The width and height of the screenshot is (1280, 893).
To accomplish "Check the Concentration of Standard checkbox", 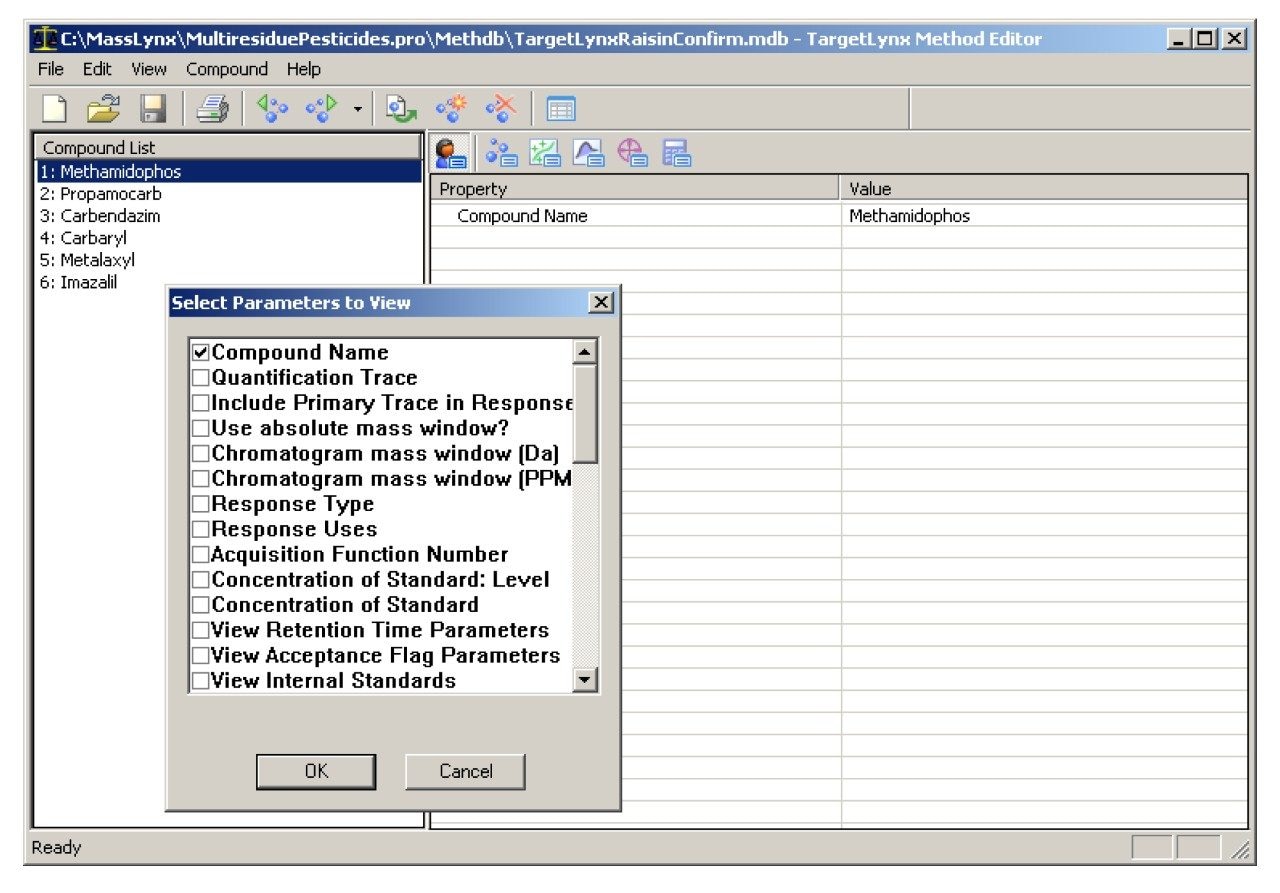I will click(201, 605).
